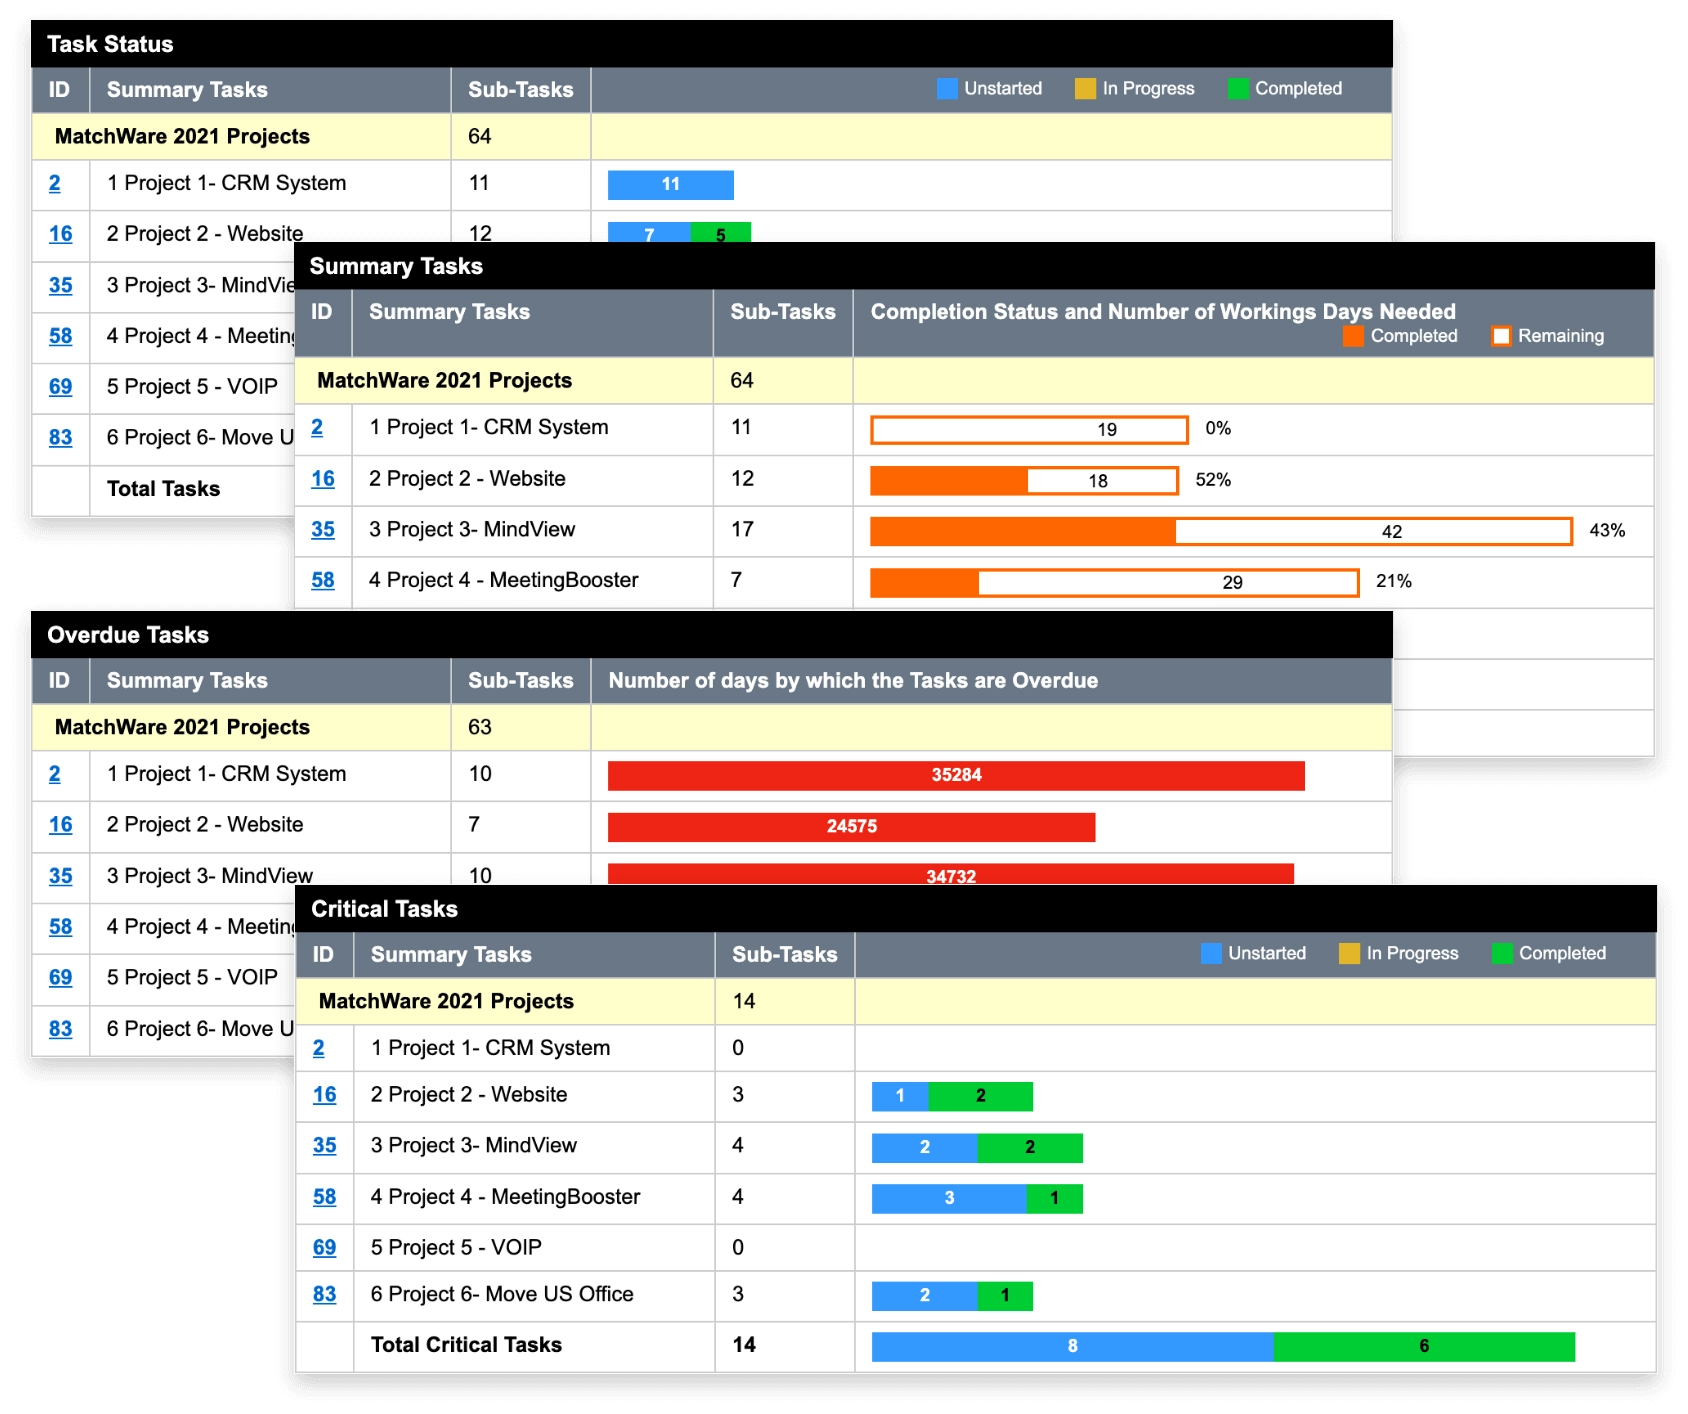Click the Completed legend swatch in Task Status
The height and width of the screenshot is (1414, 1688).
1237,88
